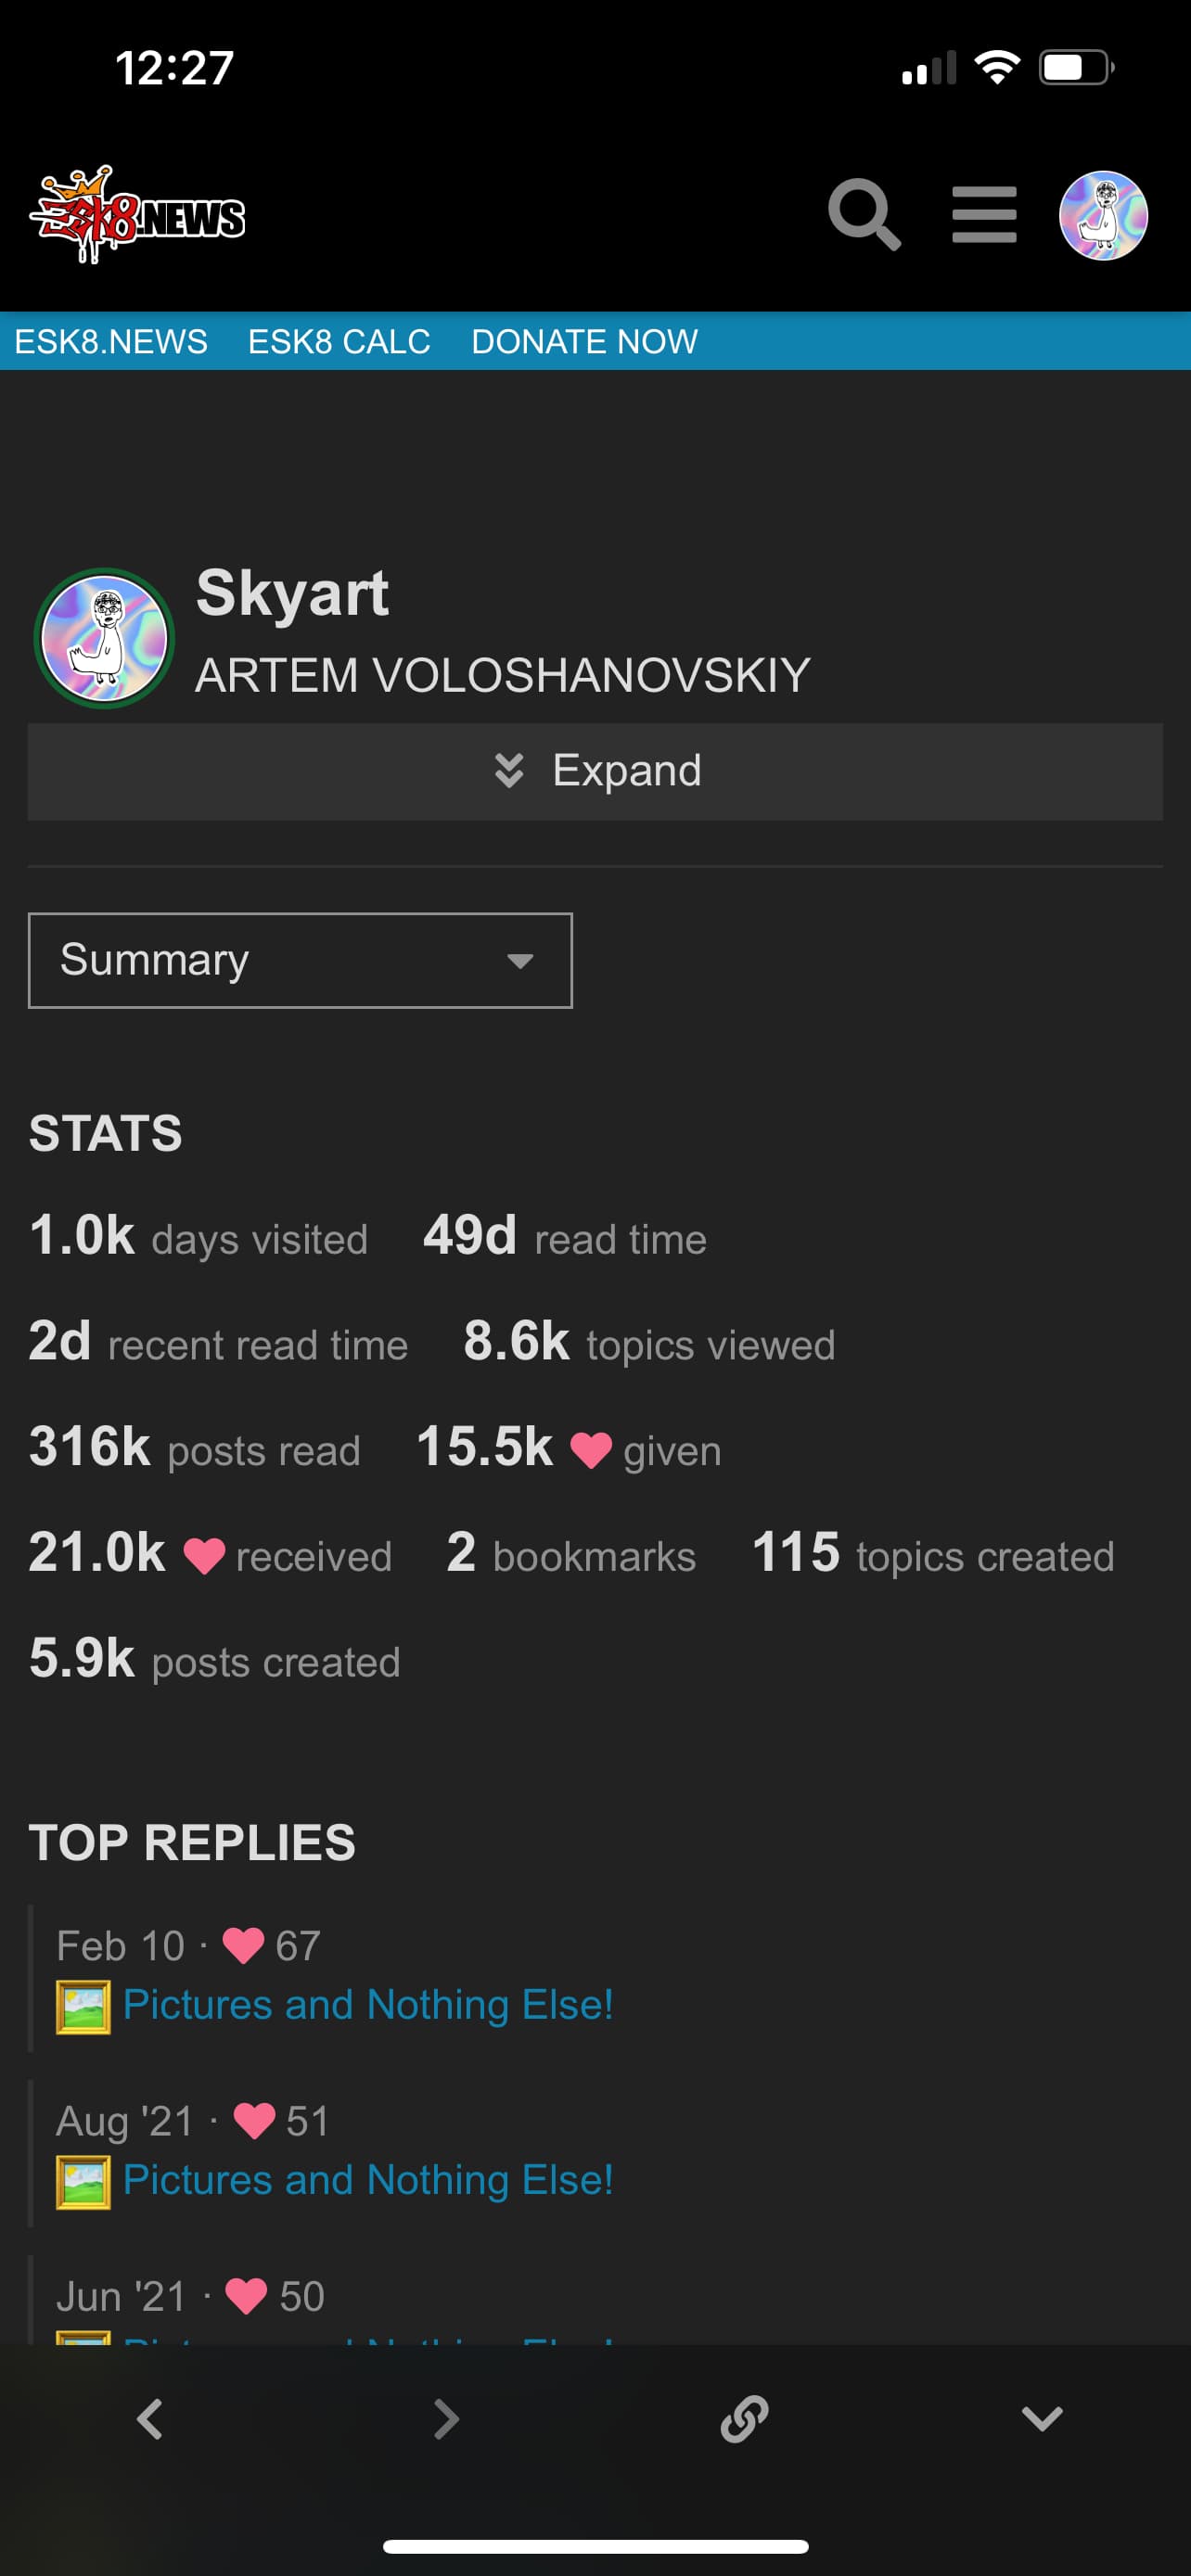Tap the Skyart username heading
Screen dimensions: 1191x2576
click(292, 593)
